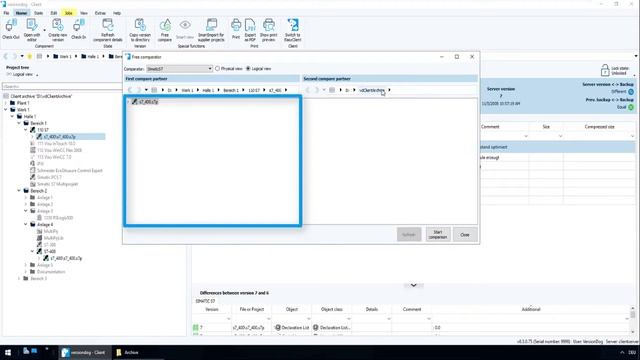Click the favorites star in main navigation bar
The image size is (640, 360).
pyautogui.click(x=30, y=56)
